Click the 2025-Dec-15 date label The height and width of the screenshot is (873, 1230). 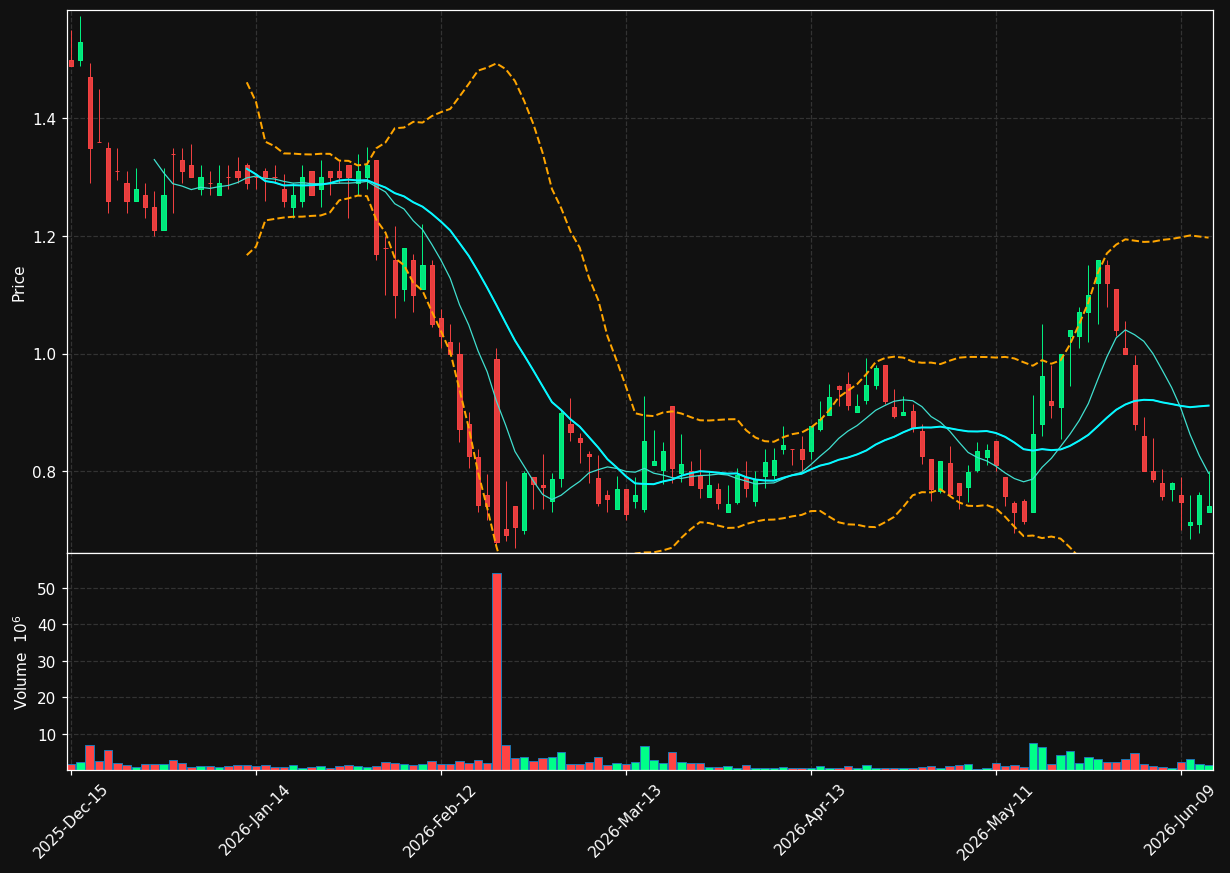point(70,821)
